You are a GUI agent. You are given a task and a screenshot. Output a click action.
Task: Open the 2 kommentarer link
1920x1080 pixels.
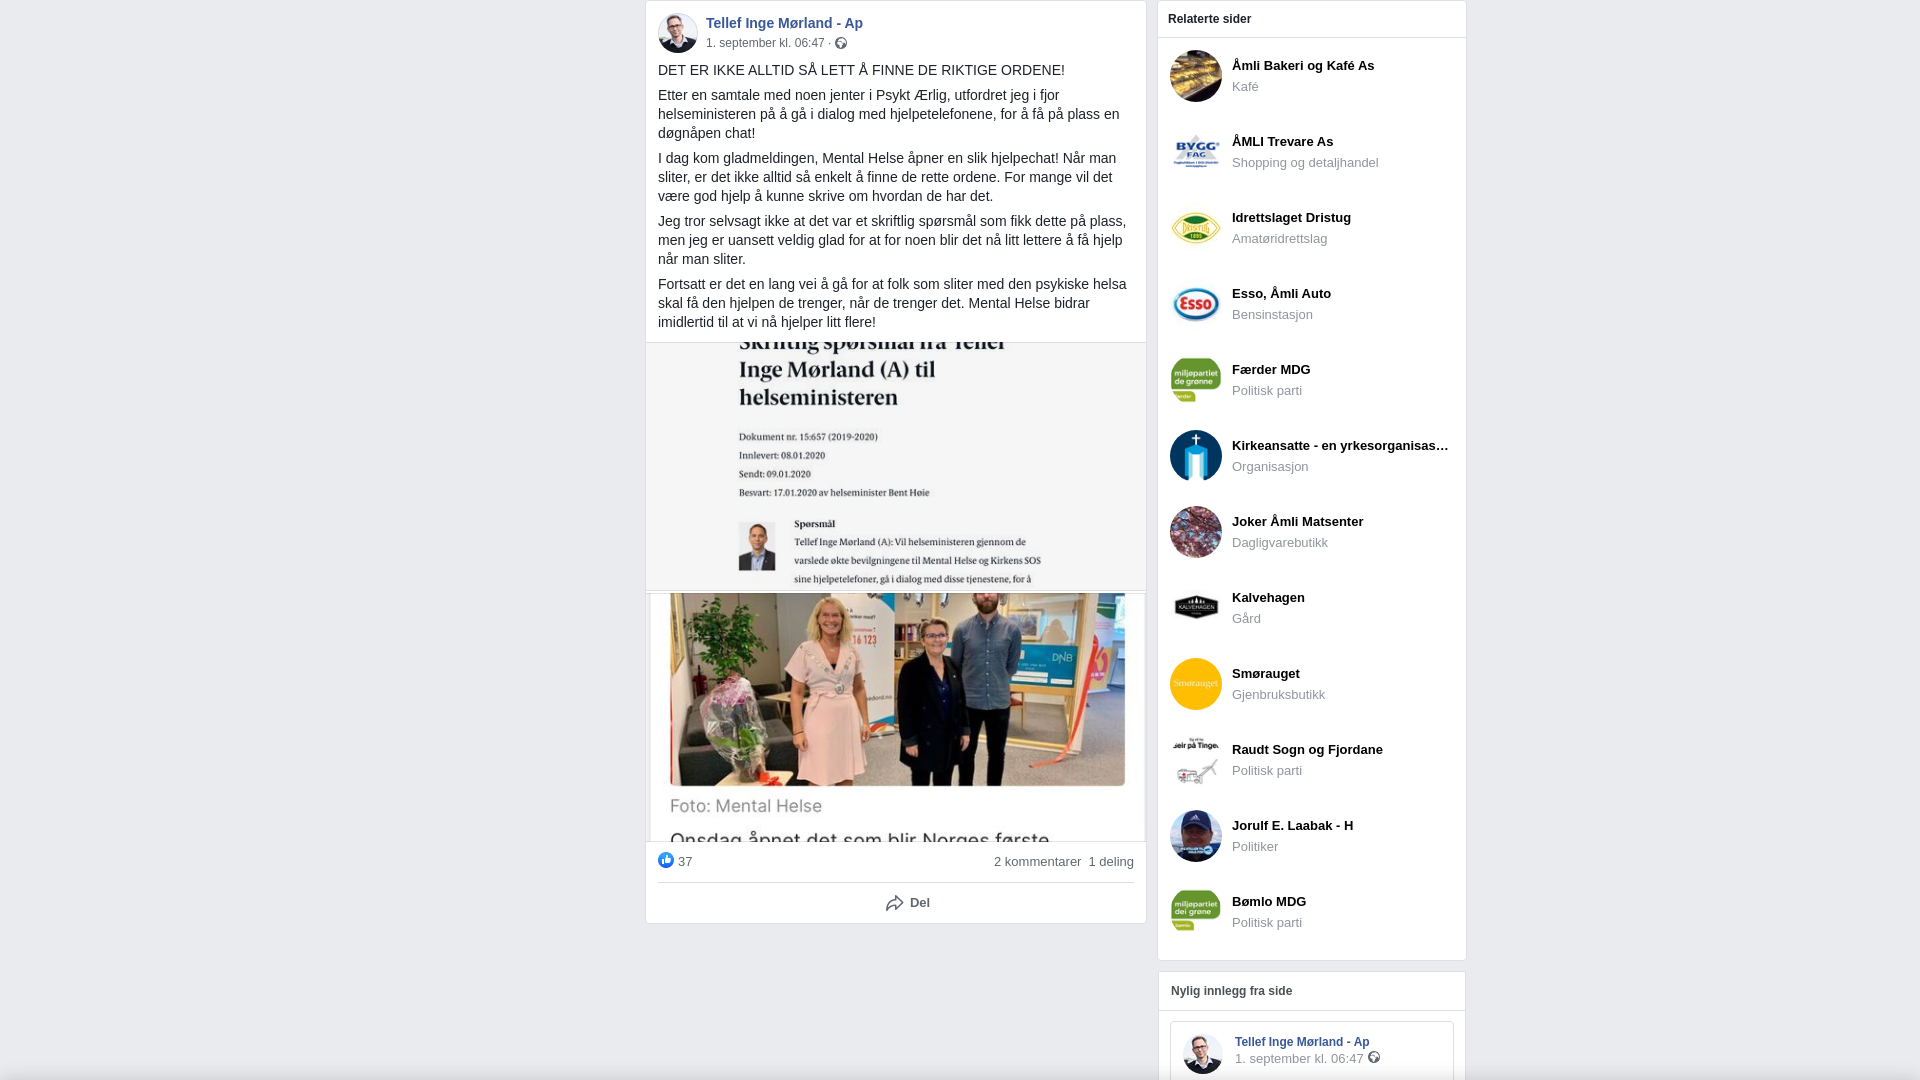click(1037, 862)
